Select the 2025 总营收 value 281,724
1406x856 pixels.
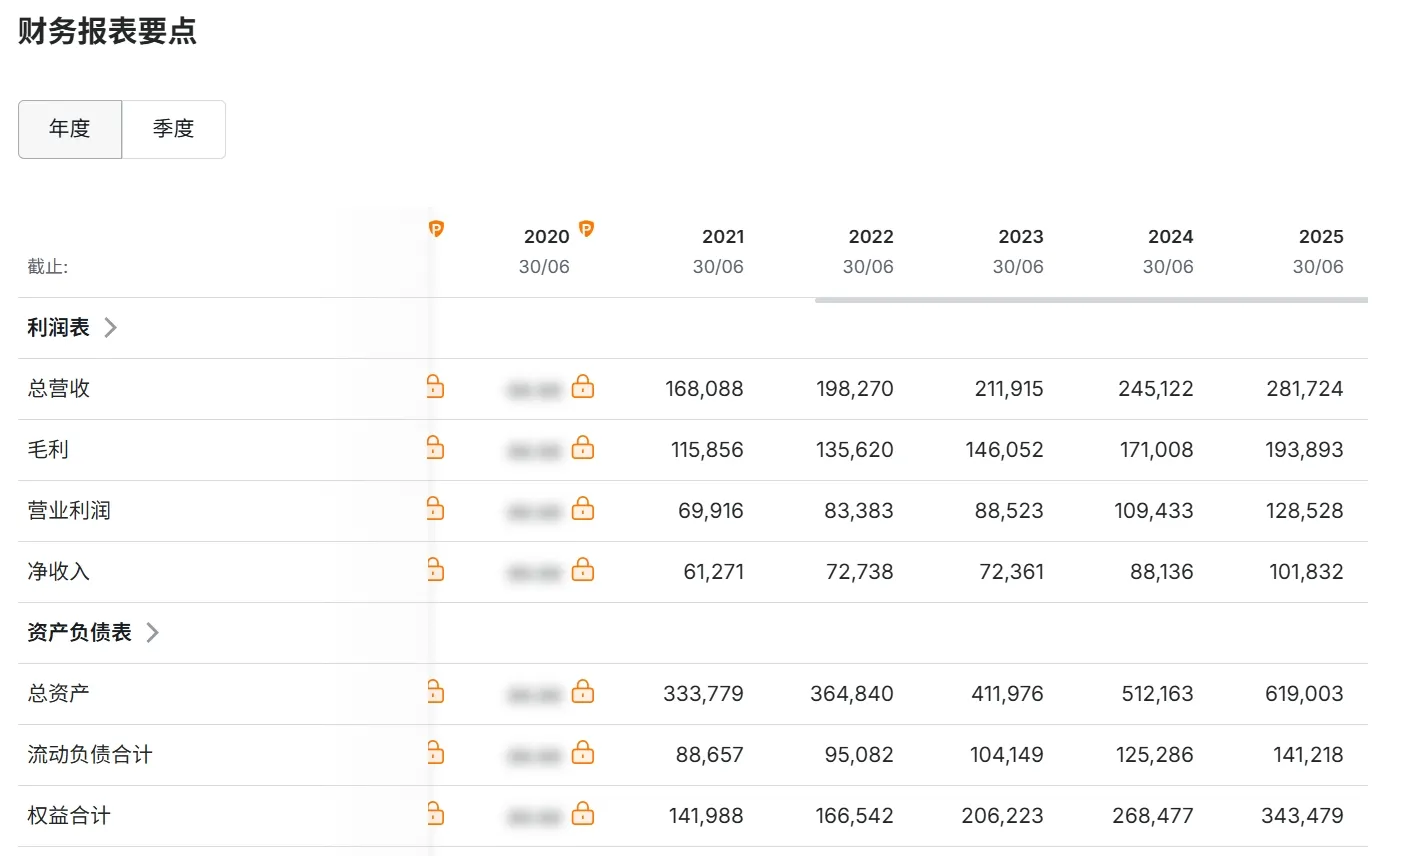click(x=1304, y=389)
